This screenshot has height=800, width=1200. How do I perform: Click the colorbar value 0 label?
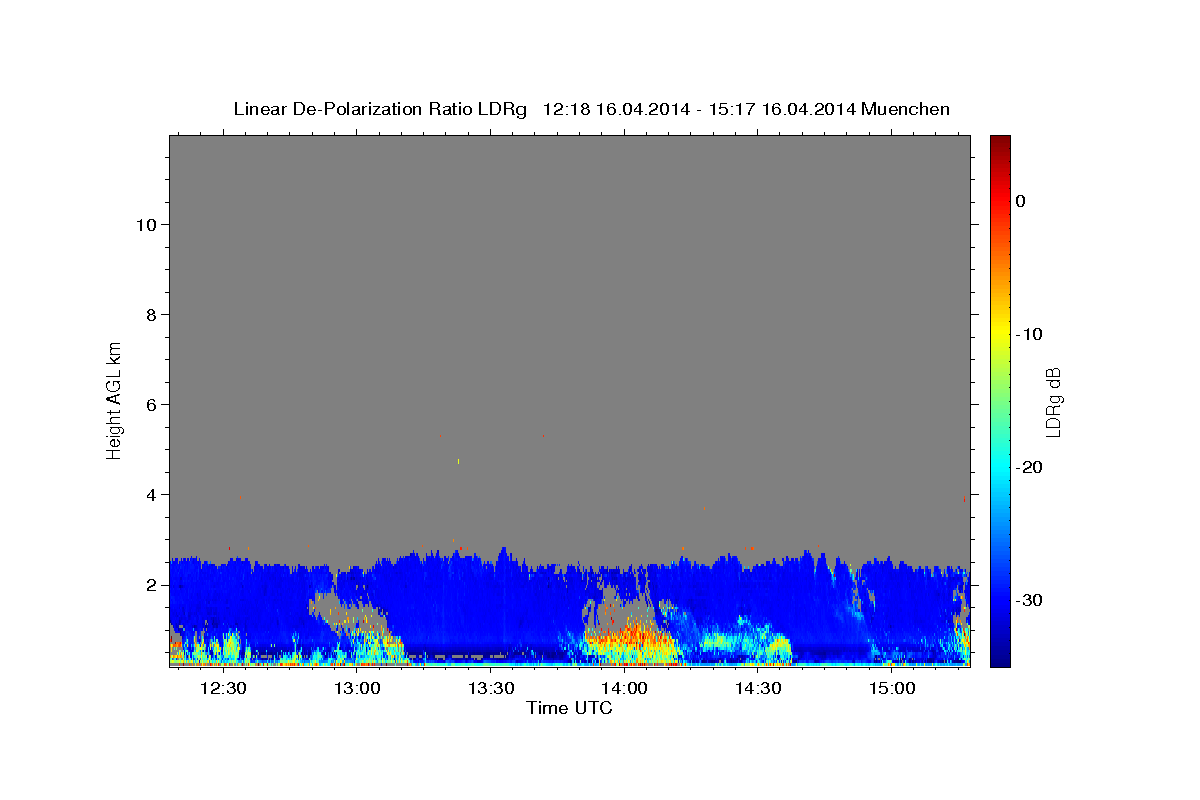(x=1020, y=201)
